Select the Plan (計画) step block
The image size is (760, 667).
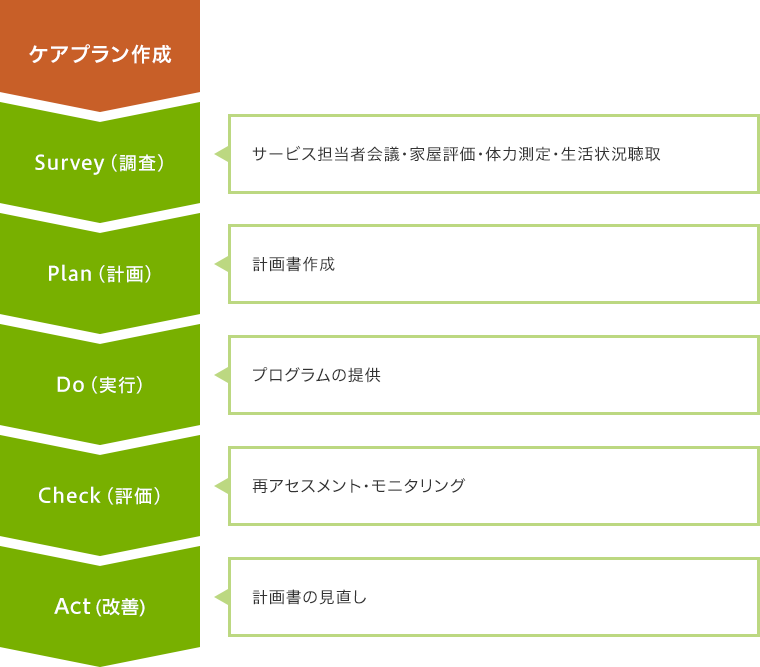pyautogui.click(x=100, y=273)
